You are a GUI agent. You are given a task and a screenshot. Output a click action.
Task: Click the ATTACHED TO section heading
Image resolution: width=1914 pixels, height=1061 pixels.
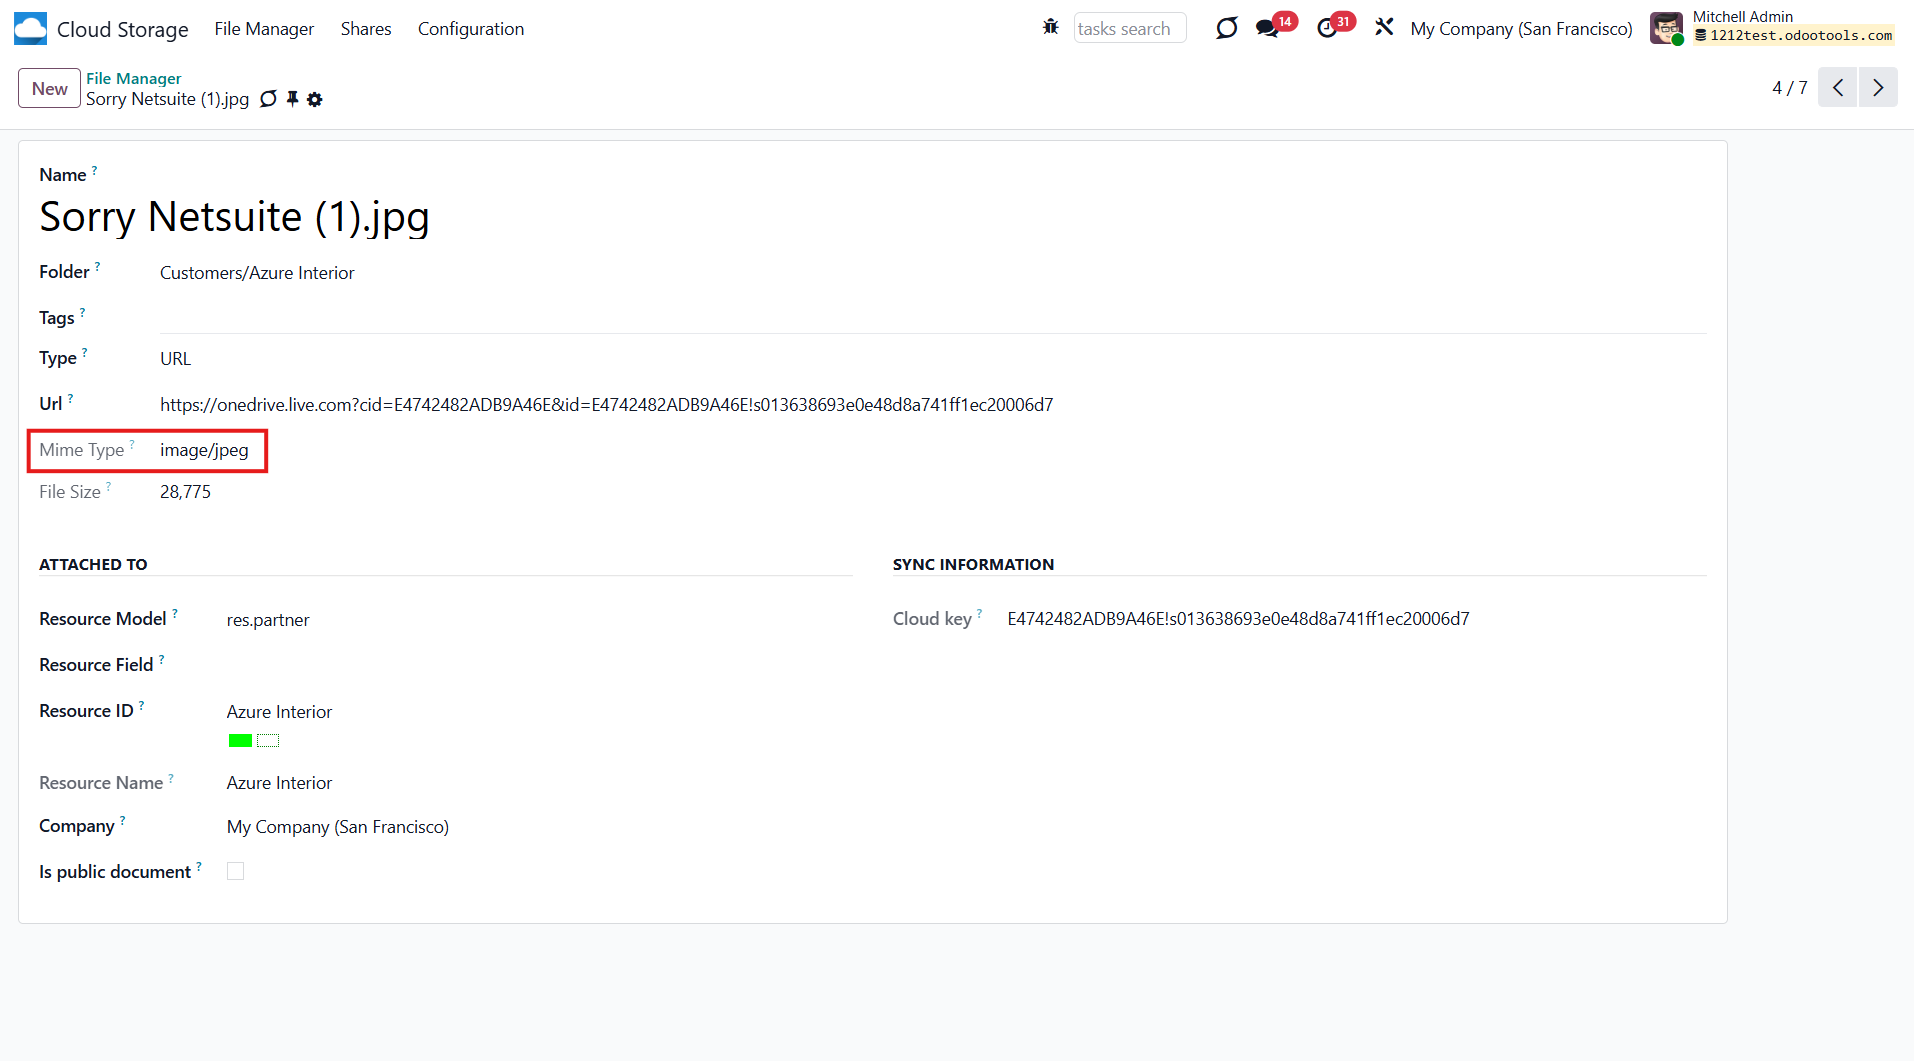[x=93, y=565]
